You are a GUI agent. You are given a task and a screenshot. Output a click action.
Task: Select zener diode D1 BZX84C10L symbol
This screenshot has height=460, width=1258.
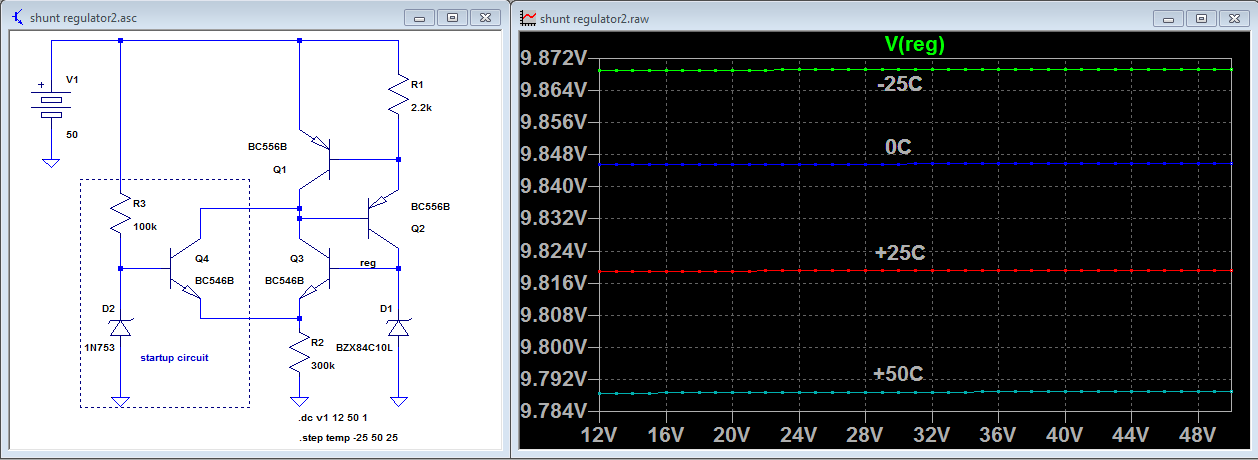pyautogui.click(x=399, y=326)
